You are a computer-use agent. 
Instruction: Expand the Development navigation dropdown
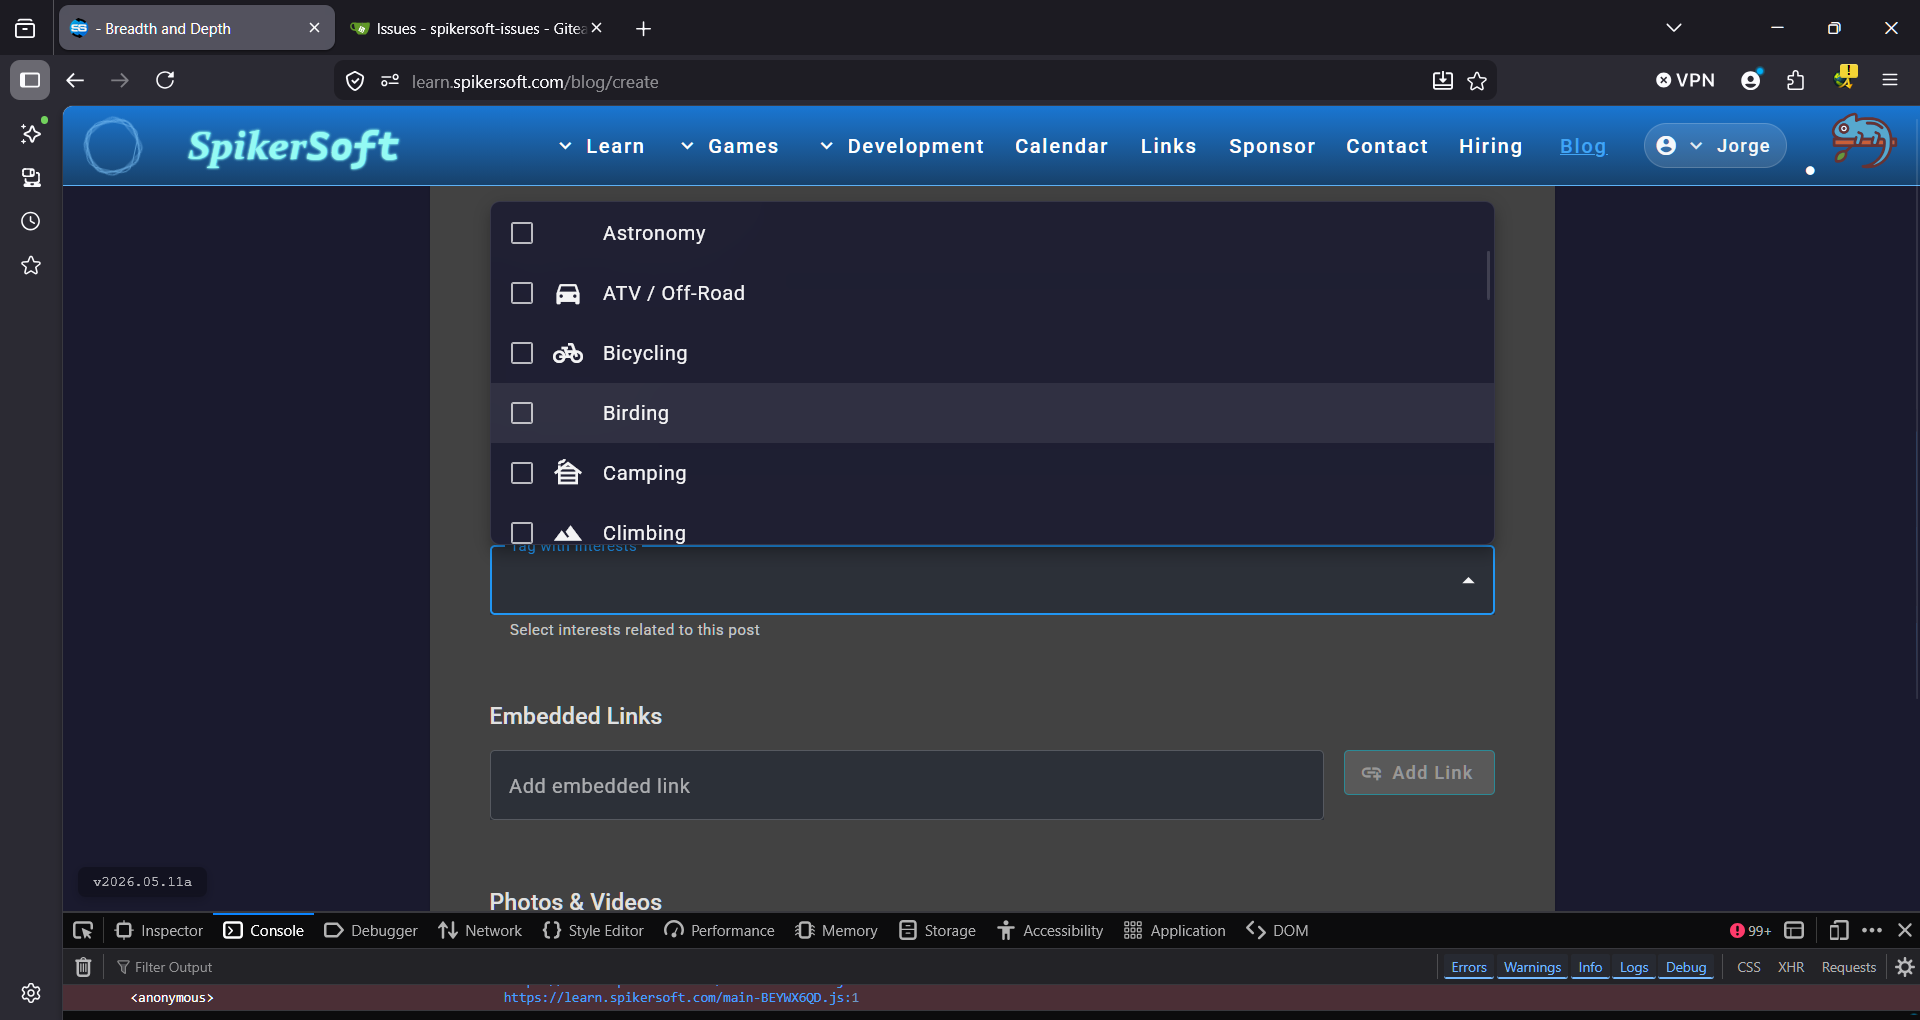pos(901,146)
